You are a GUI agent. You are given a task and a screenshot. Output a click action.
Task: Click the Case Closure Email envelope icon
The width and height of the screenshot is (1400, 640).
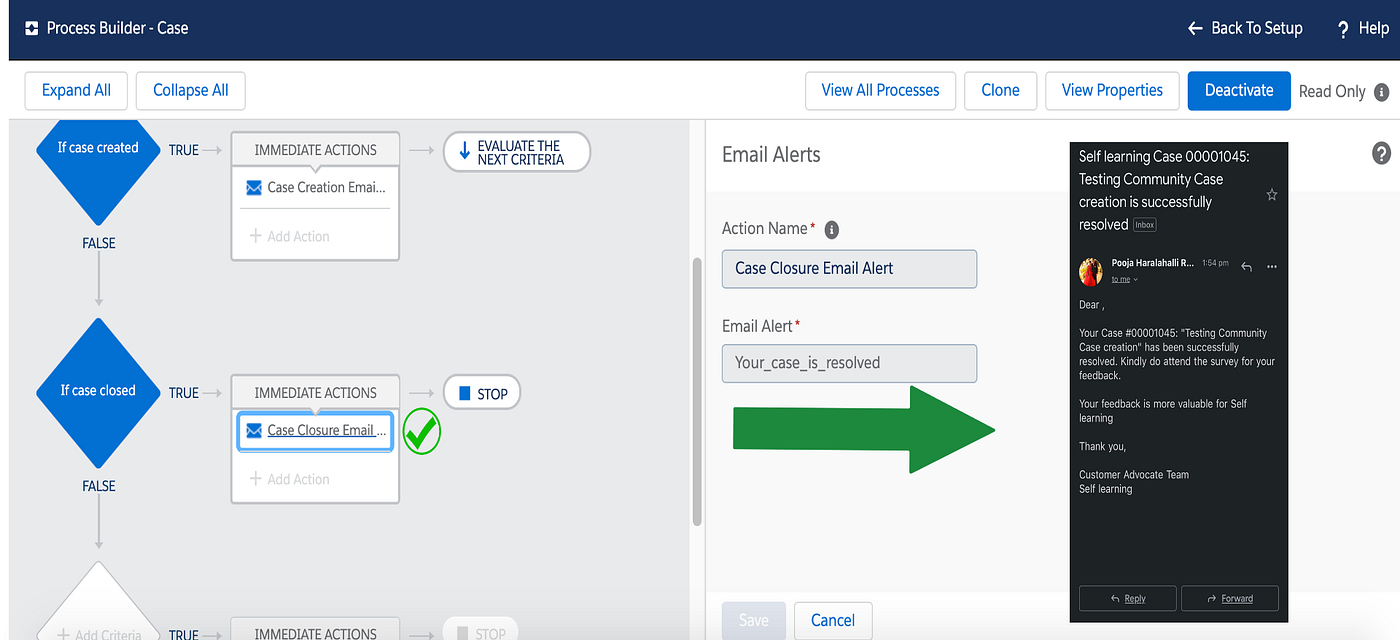coord(254,430)
